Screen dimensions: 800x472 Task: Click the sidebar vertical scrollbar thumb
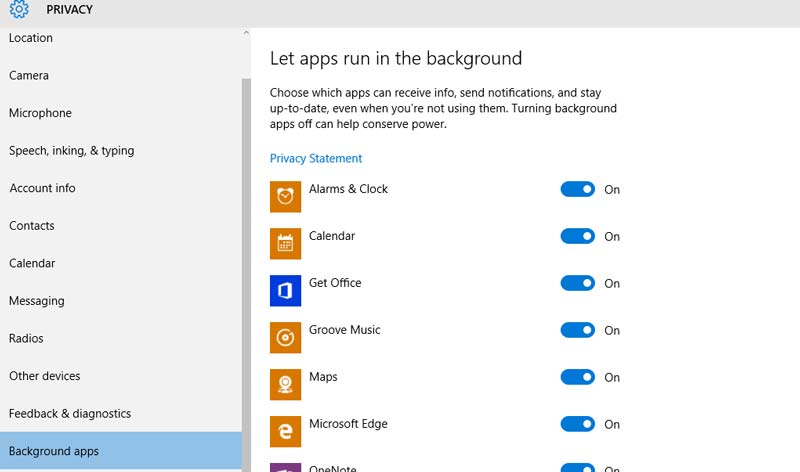246,275
